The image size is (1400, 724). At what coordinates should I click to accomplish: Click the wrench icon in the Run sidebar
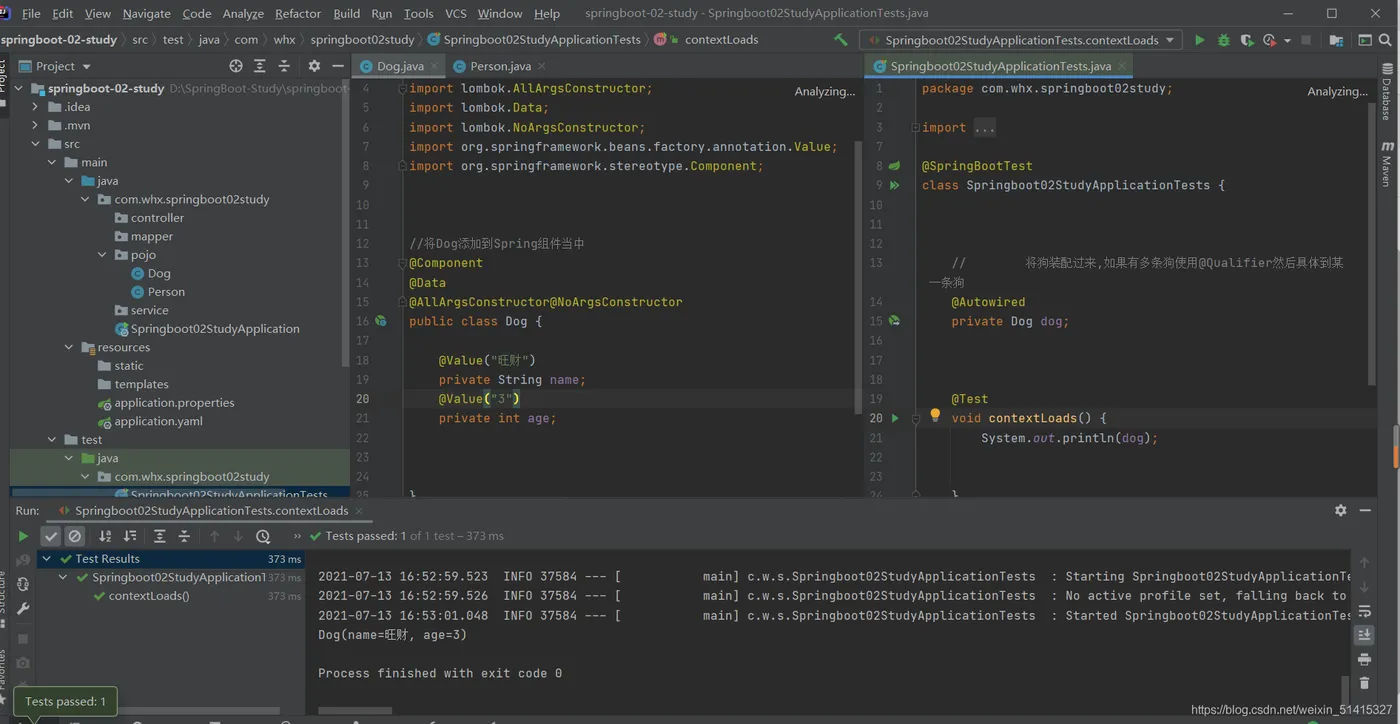pos(23,608)
